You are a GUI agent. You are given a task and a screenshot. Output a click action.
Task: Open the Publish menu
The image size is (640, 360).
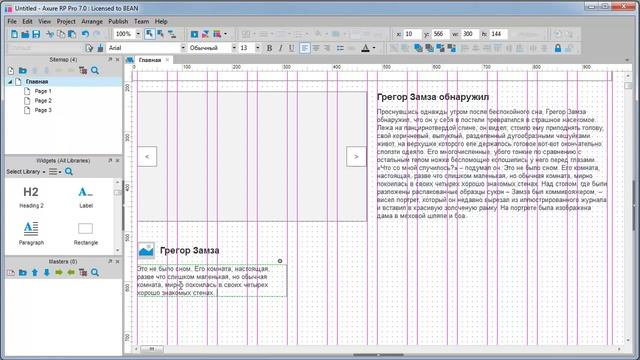118,21
